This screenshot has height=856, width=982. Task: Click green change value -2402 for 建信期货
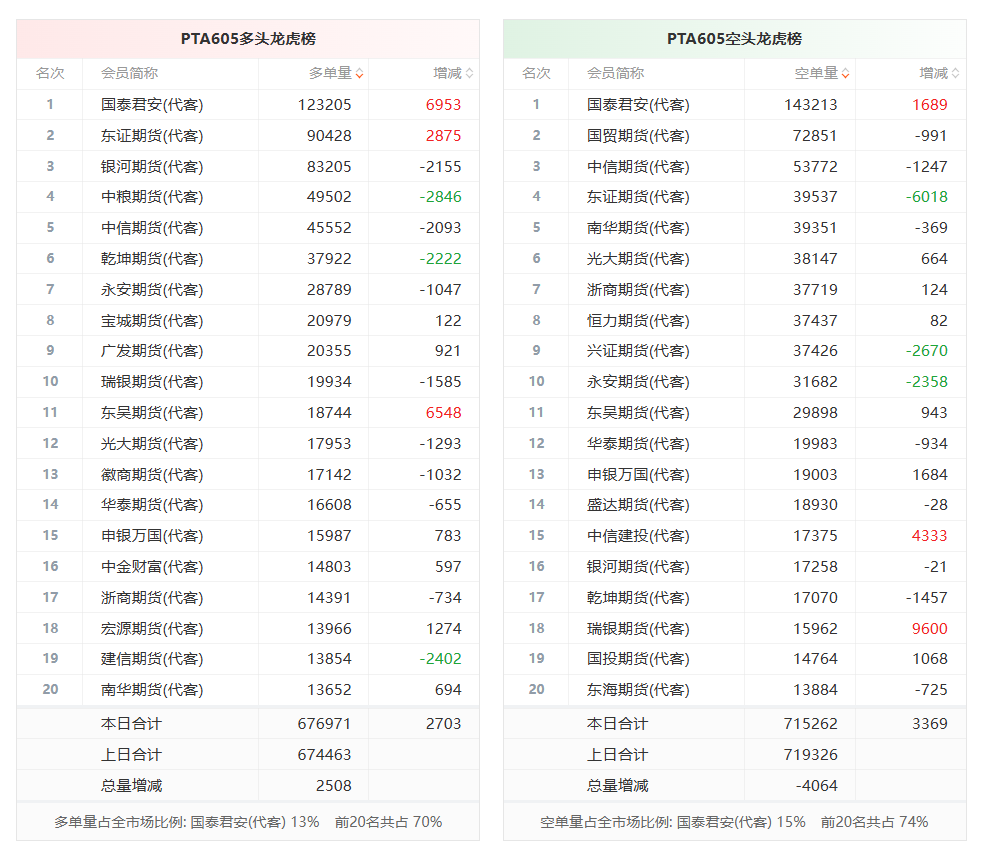[440, 659]
